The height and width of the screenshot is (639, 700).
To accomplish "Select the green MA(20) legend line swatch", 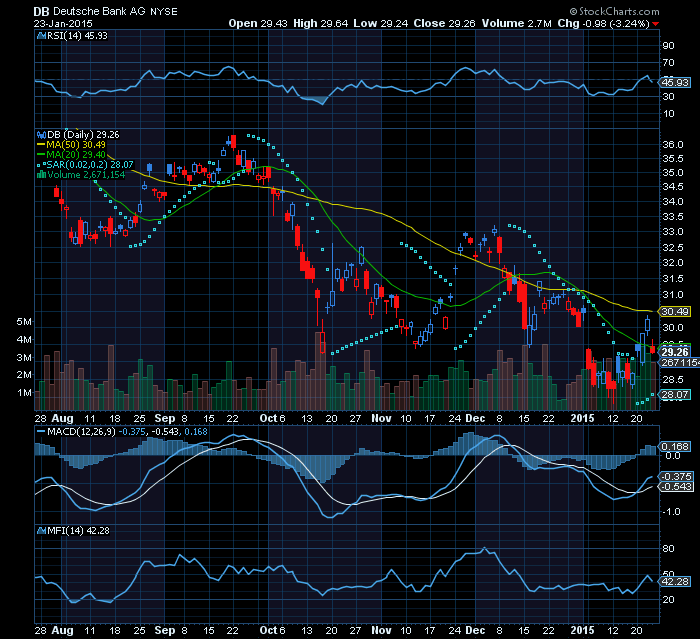I will (x=41, y=155).
